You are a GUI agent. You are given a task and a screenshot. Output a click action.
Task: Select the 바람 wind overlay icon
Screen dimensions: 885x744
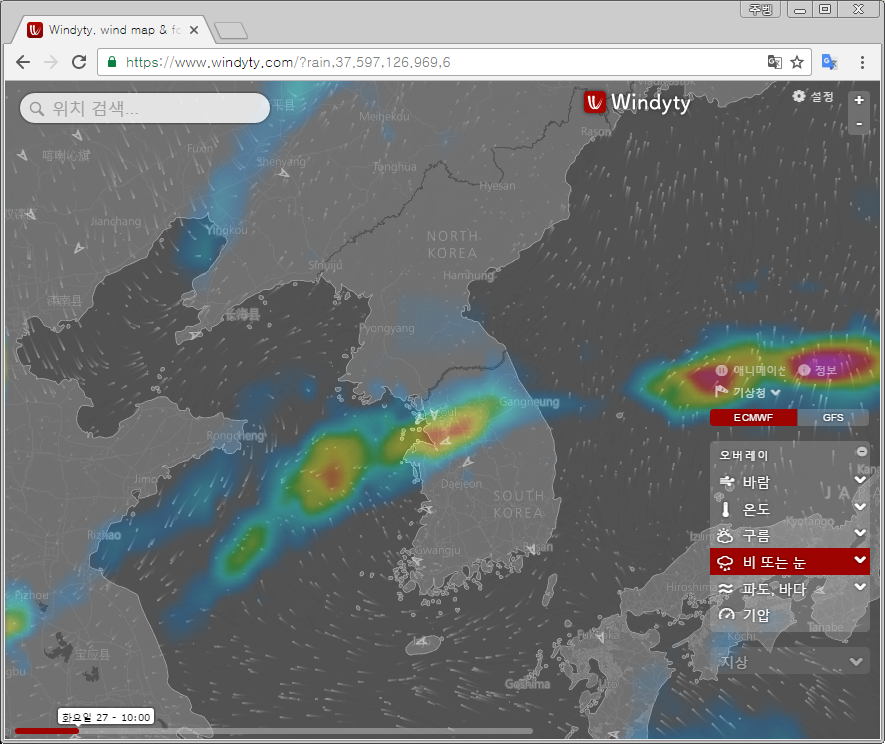point(727,482)
